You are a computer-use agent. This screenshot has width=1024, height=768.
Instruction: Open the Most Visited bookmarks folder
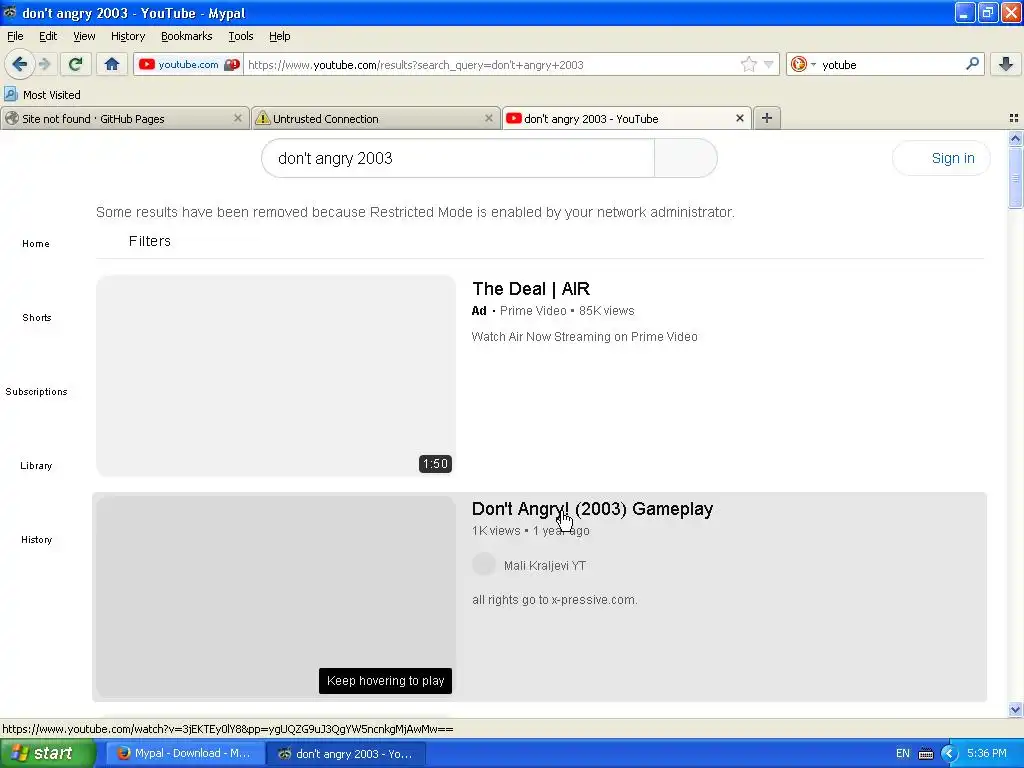pyautogui.click(x=42, y=95)
